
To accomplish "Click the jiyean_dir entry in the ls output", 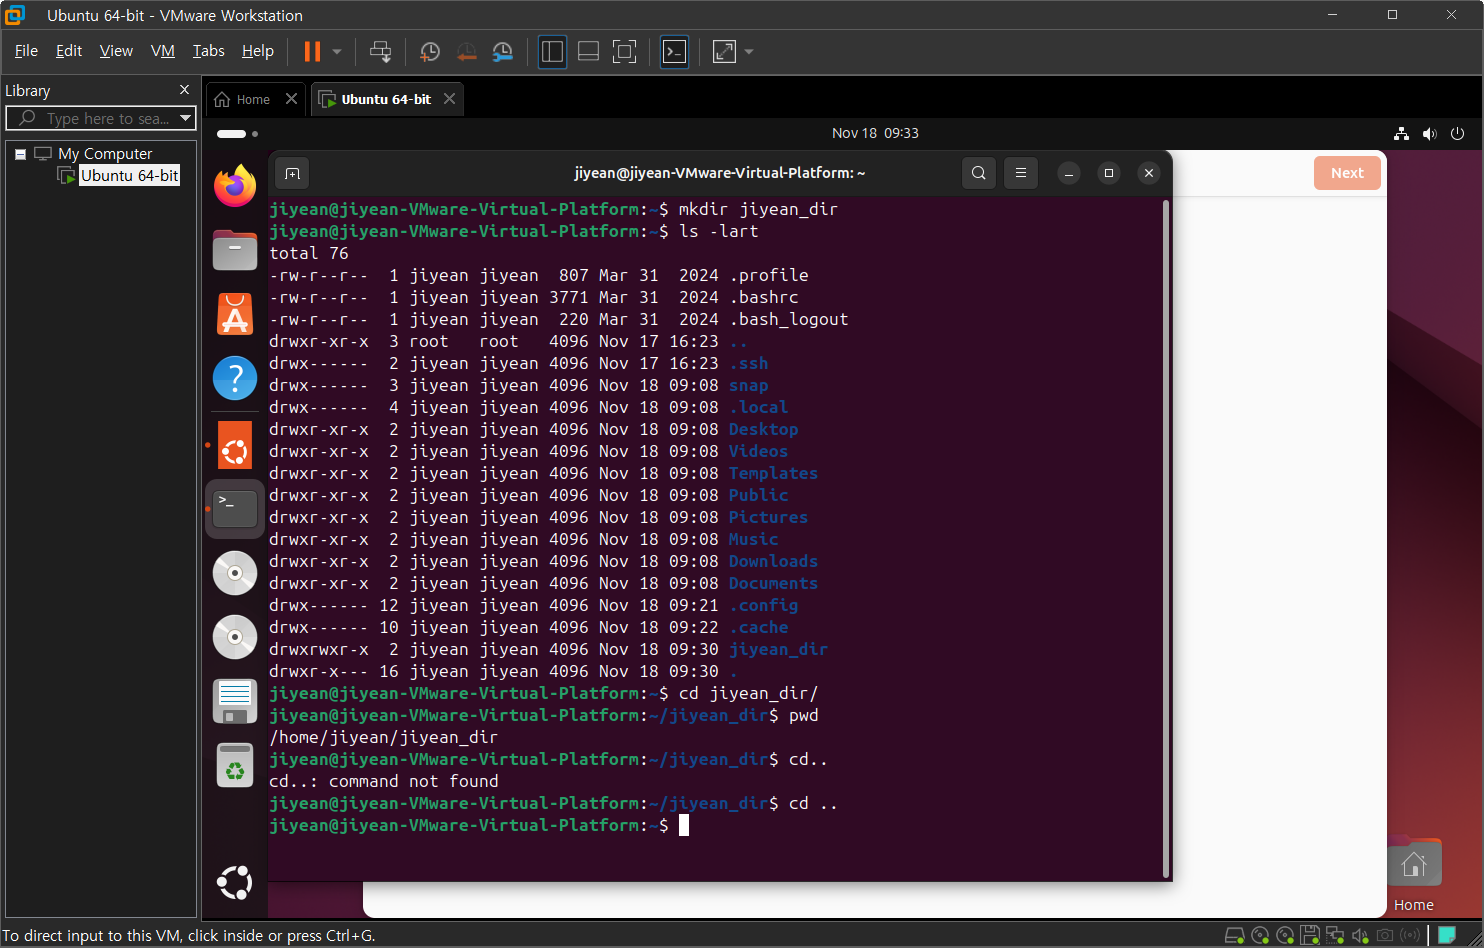I will click(778, 650).
